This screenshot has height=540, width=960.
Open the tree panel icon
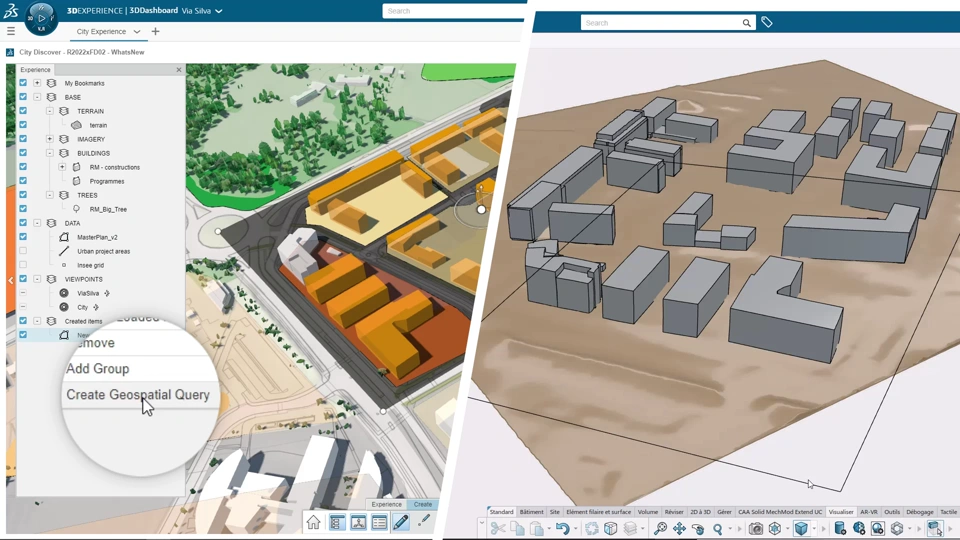tap(336, 522)
